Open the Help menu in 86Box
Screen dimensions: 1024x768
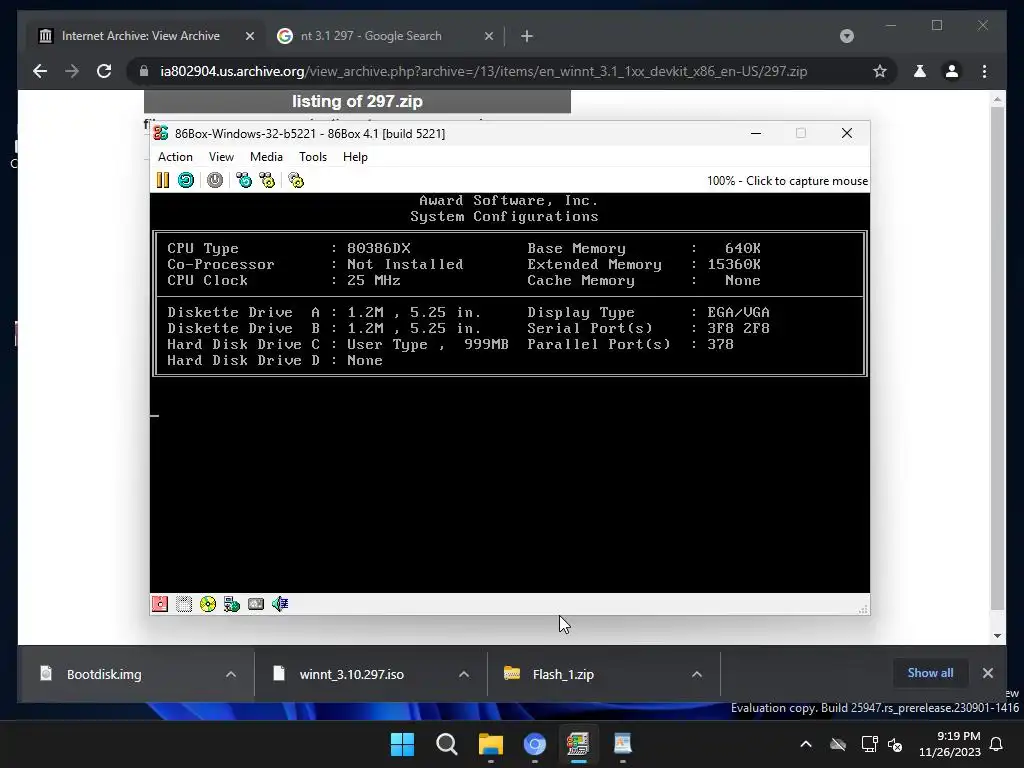pyautogui.click(x=355, y=157)
